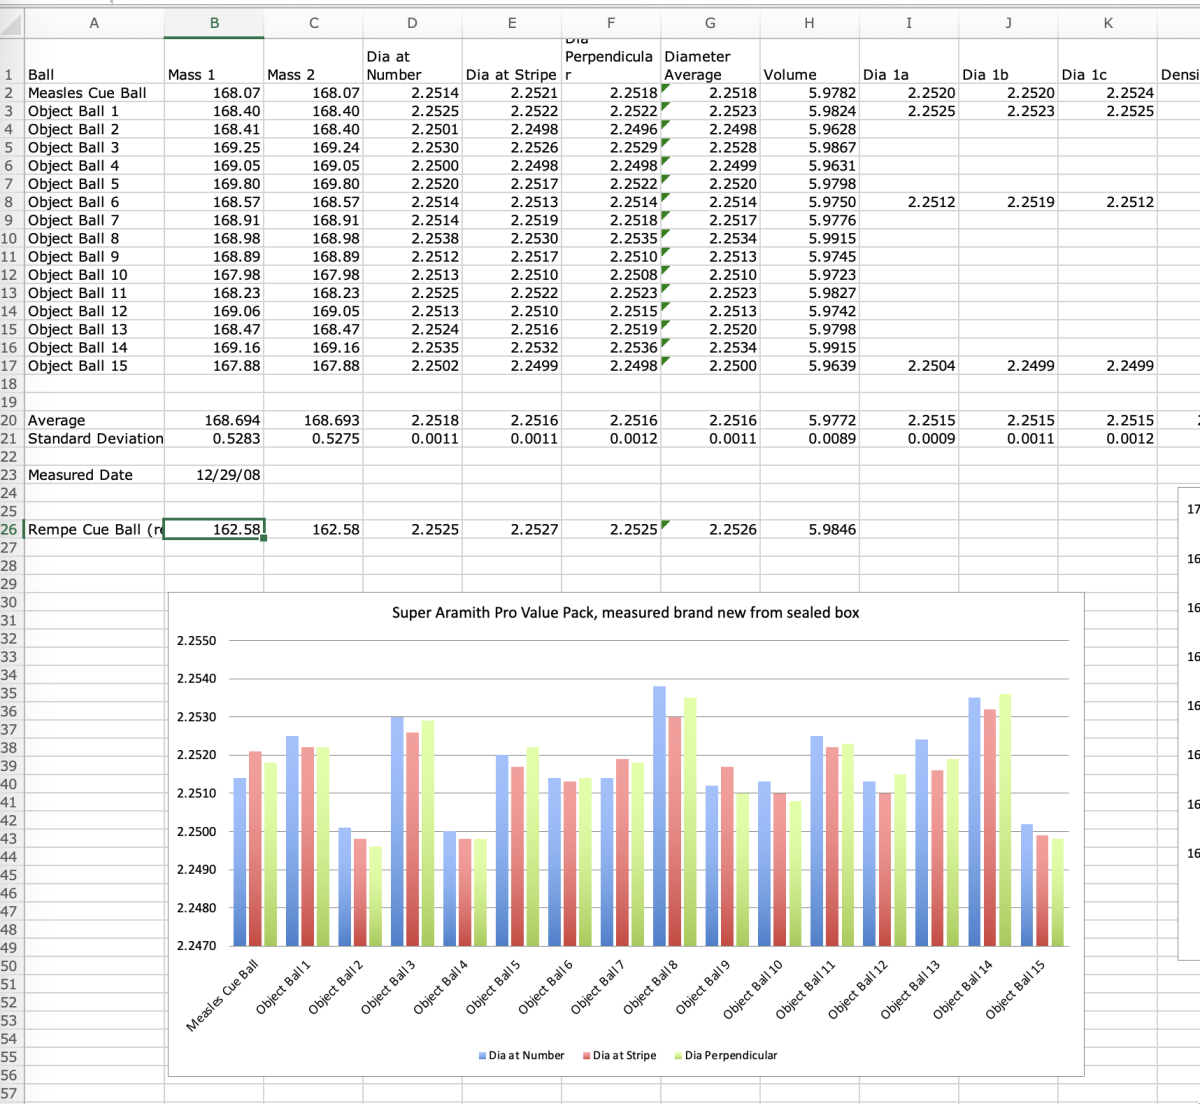Select the Measured Date cell showing 12/29/08
1200x1104 pixels.
click(x=214, y=475)
